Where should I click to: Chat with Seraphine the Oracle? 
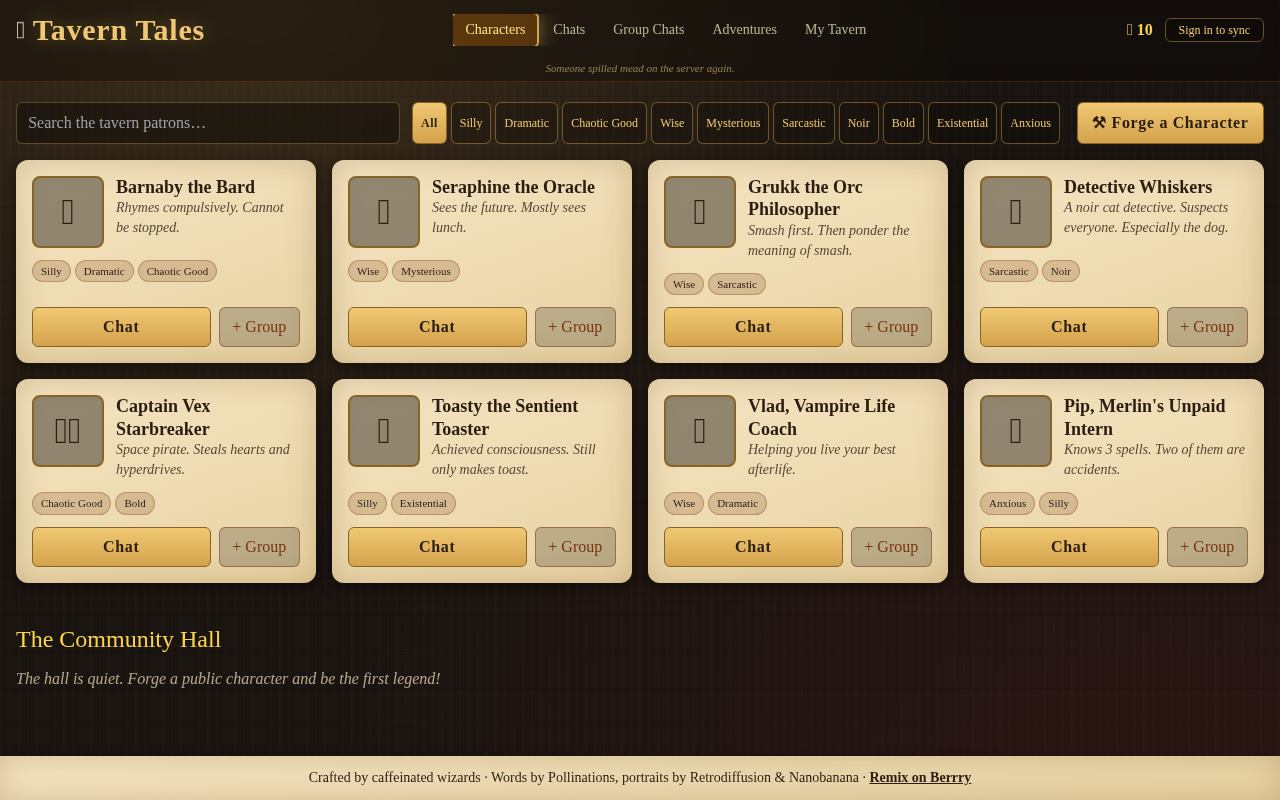pyautogui.click(x=437, y=327)
